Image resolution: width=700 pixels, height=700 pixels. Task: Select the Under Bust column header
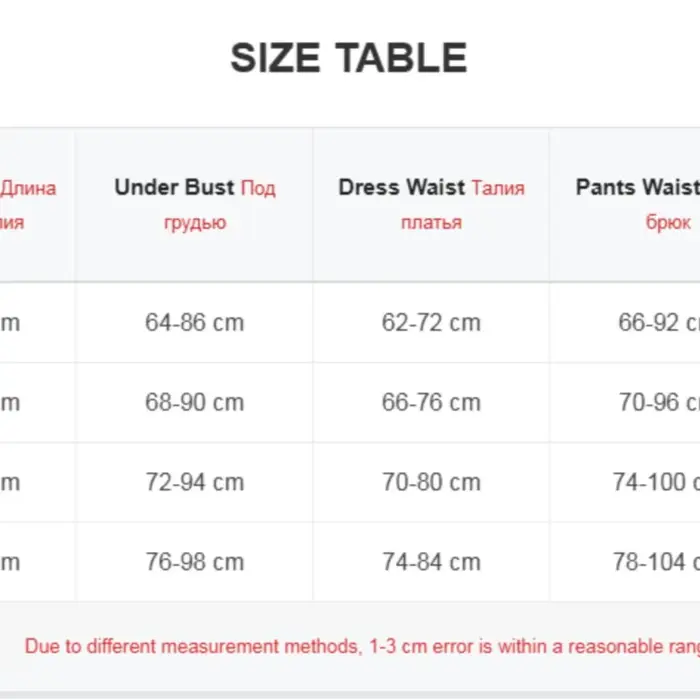(x=195, y=204)
